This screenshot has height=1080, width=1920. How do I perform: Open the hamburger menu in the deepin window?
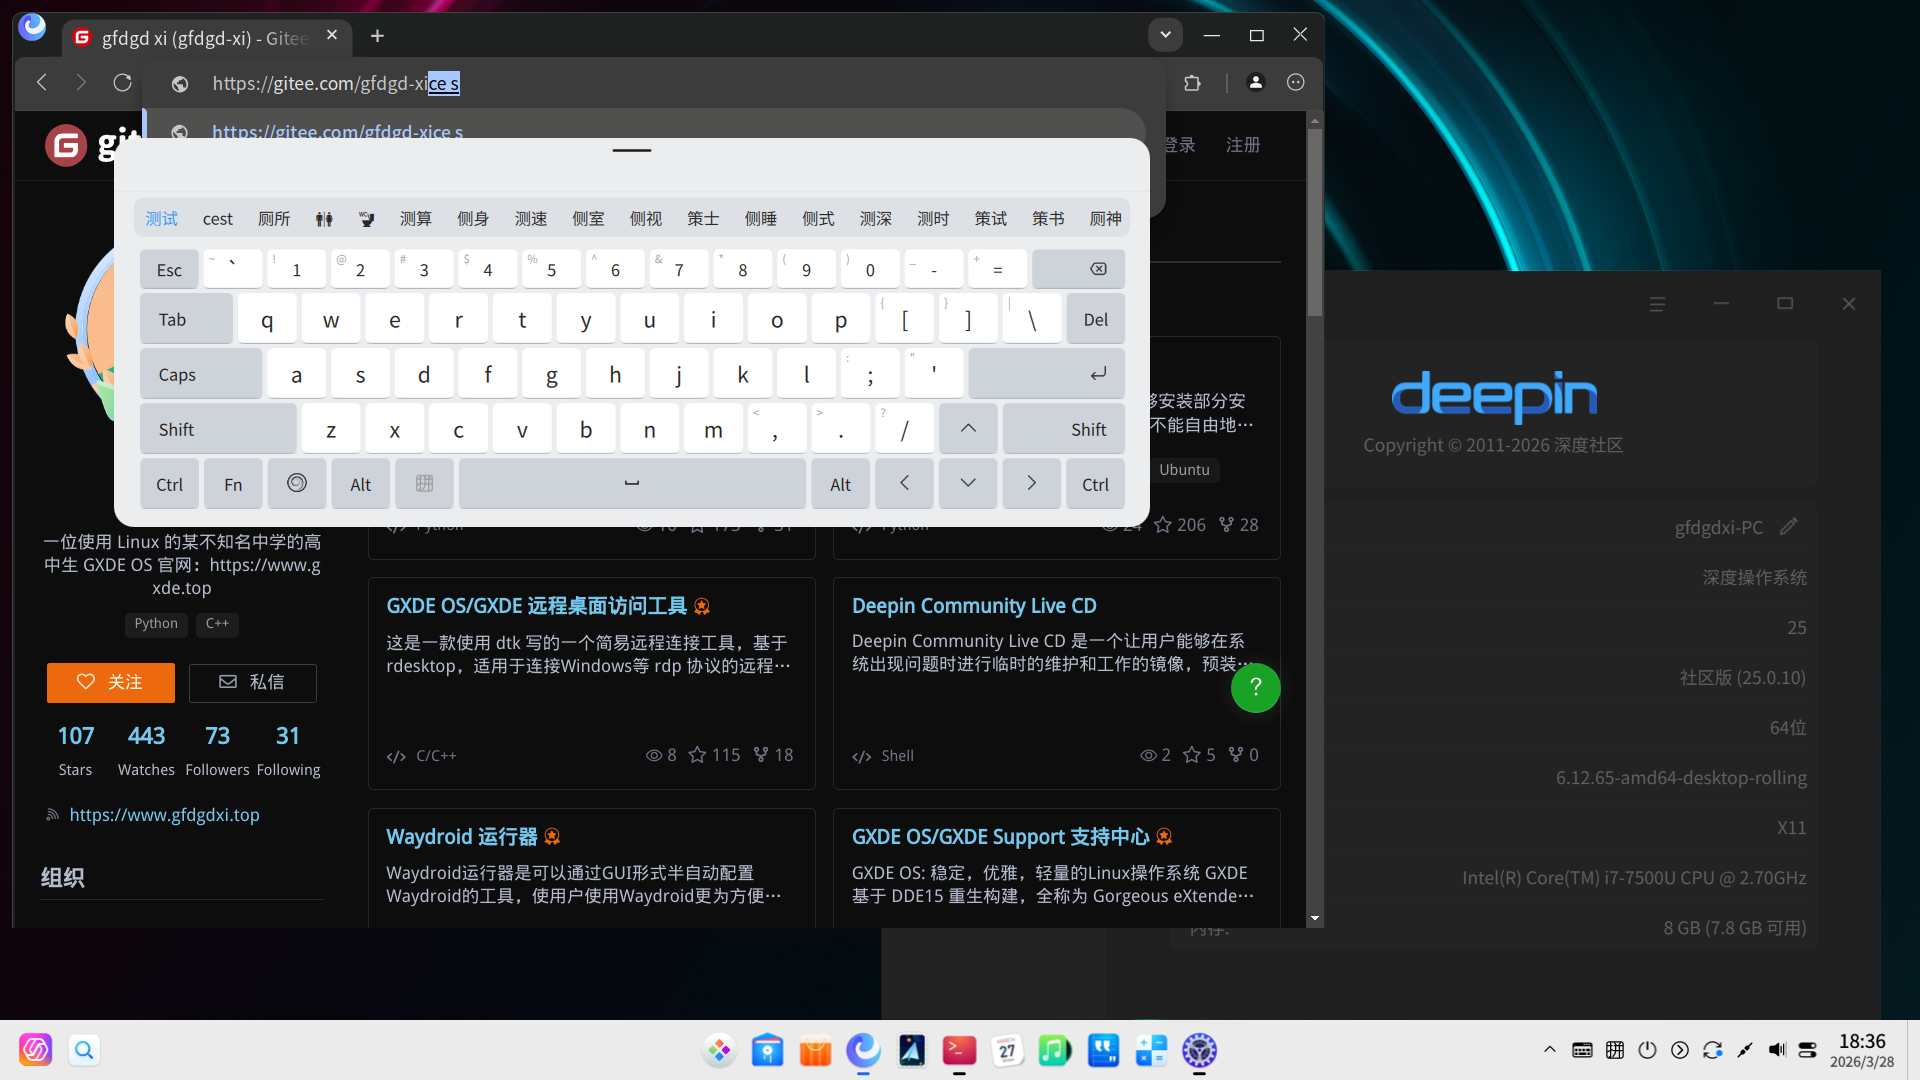tap(1658, 304)
